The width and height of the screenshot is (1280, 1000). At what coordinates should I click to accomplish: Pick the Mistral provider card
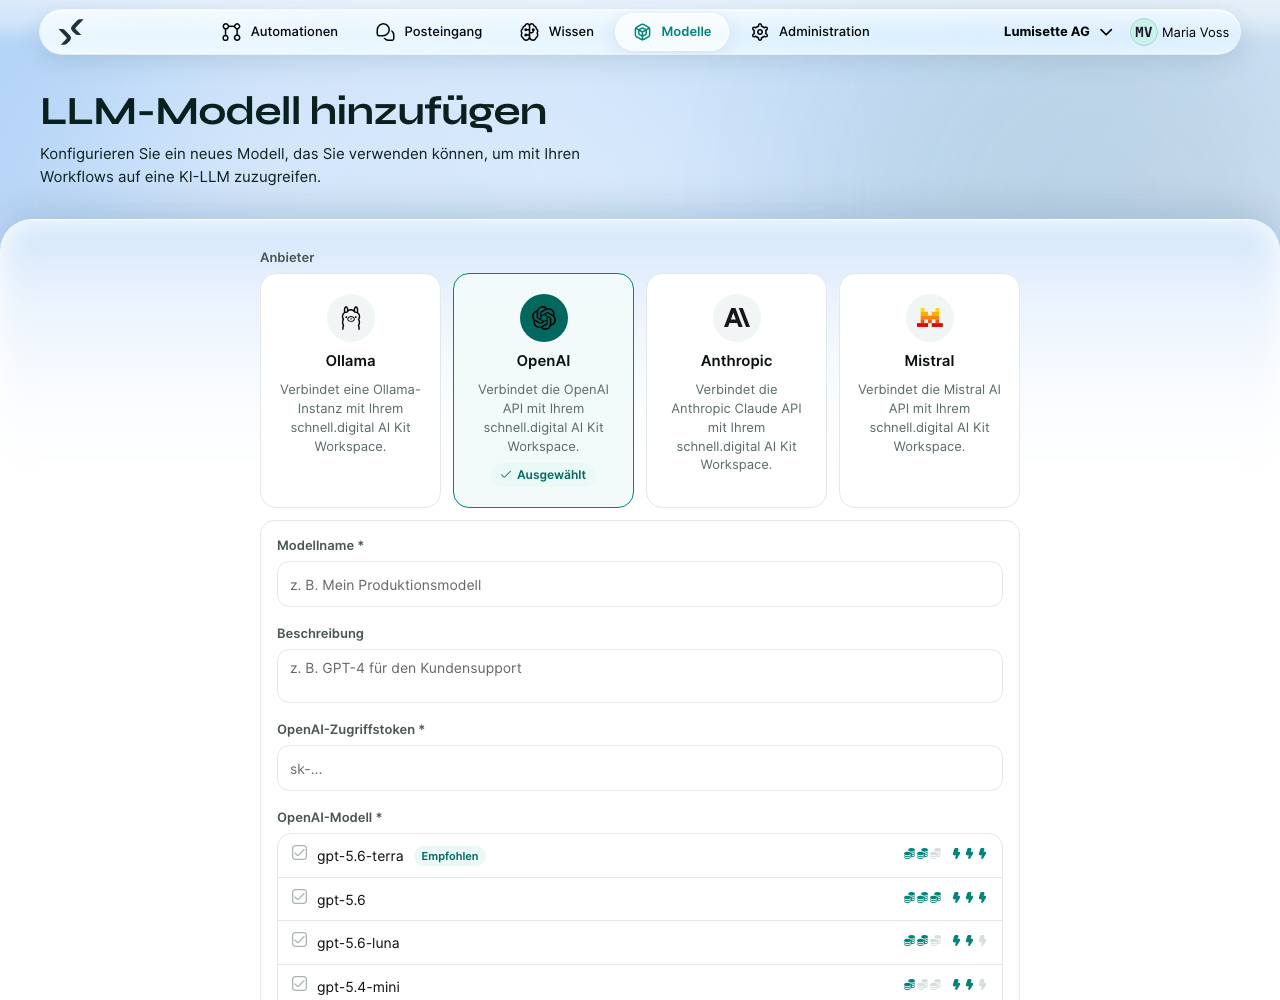point(930,391)
